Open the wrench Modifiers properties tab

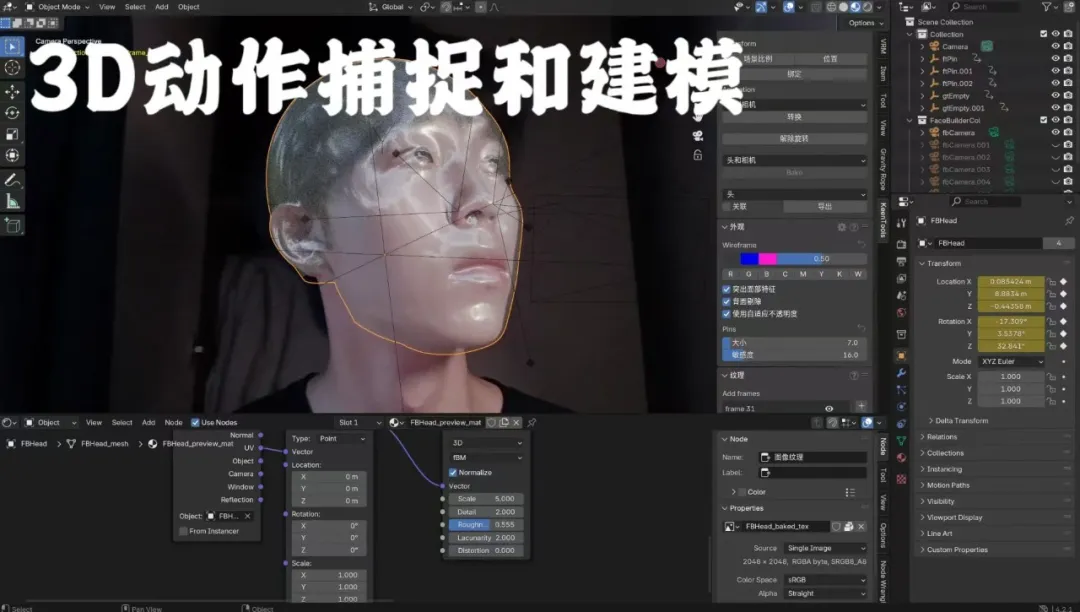[x=901, y=373]
